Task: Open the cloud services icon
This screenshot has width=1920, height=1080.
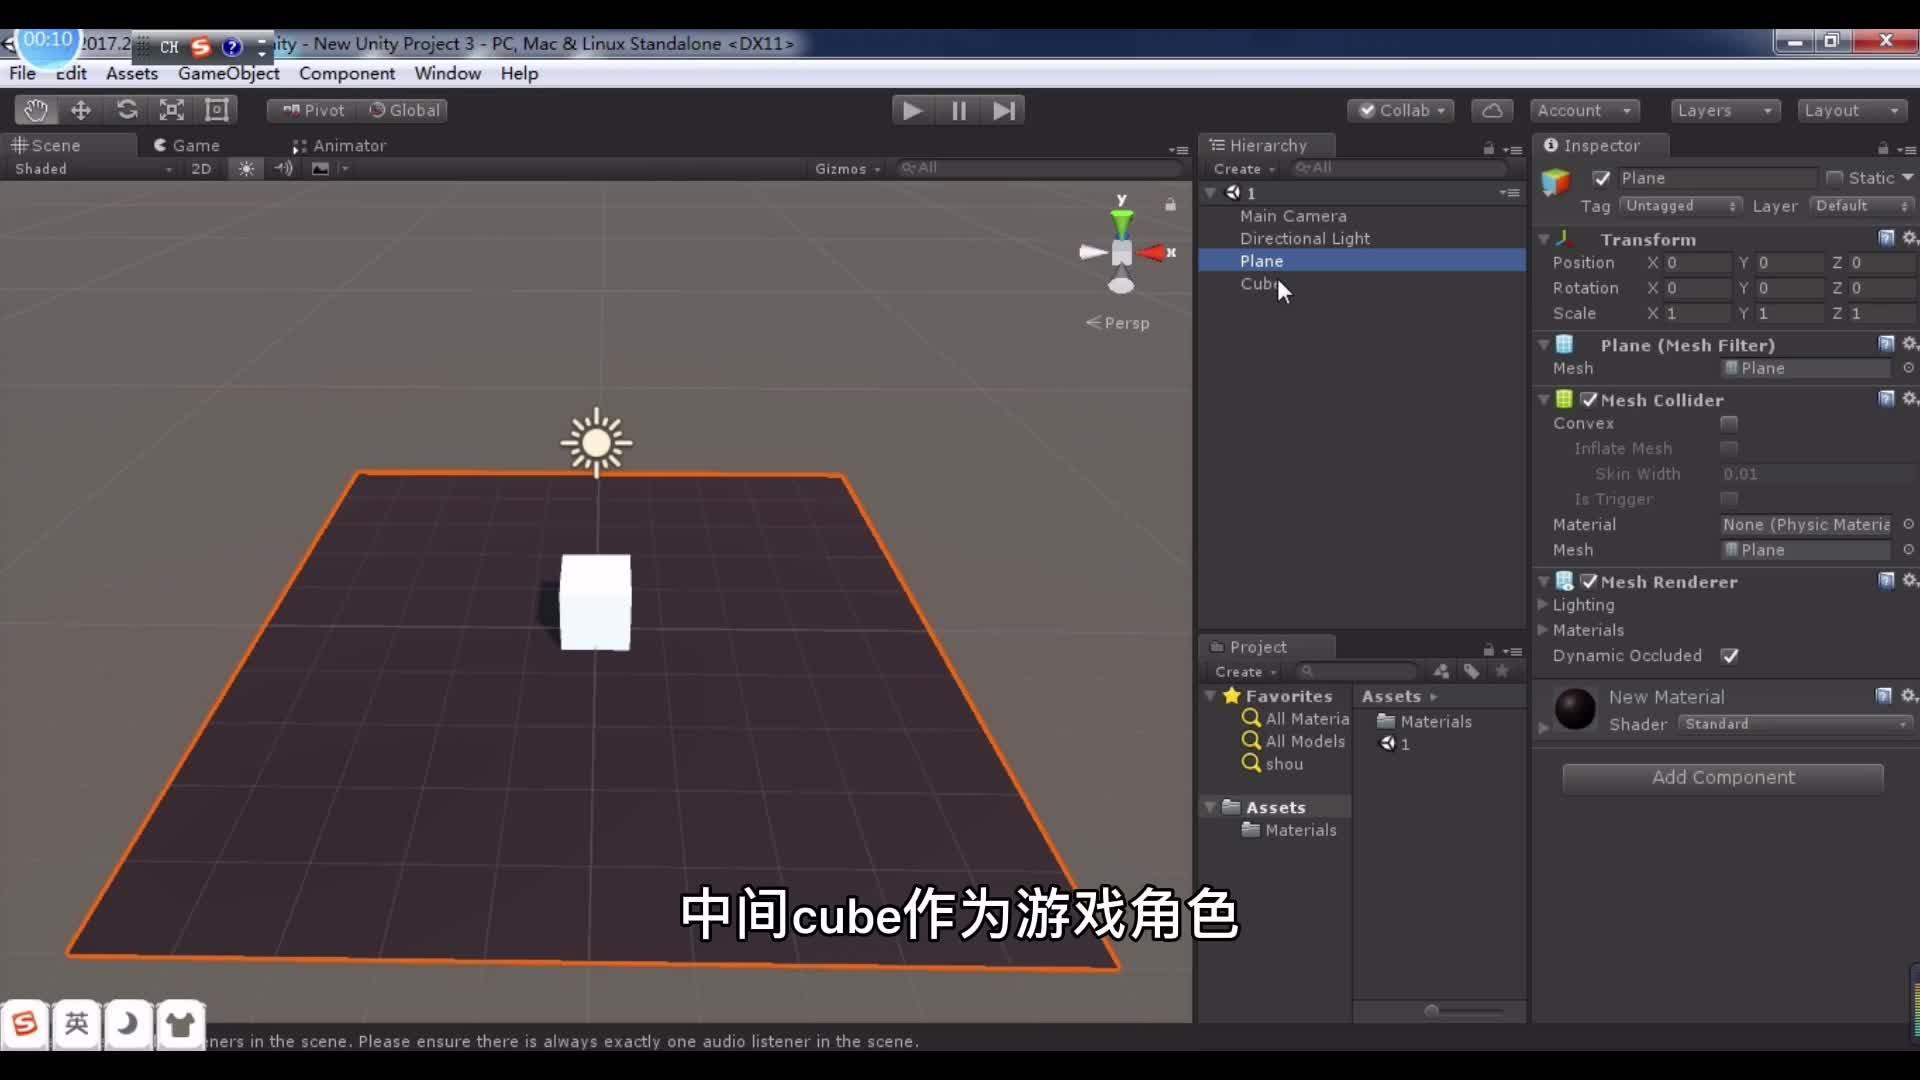Action: 1492,110
